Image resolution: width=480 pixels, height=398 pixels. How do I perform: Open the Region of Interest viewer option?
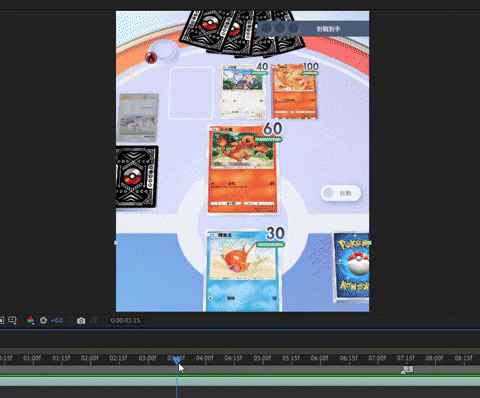pyautogui.click(x=12, y=320)
